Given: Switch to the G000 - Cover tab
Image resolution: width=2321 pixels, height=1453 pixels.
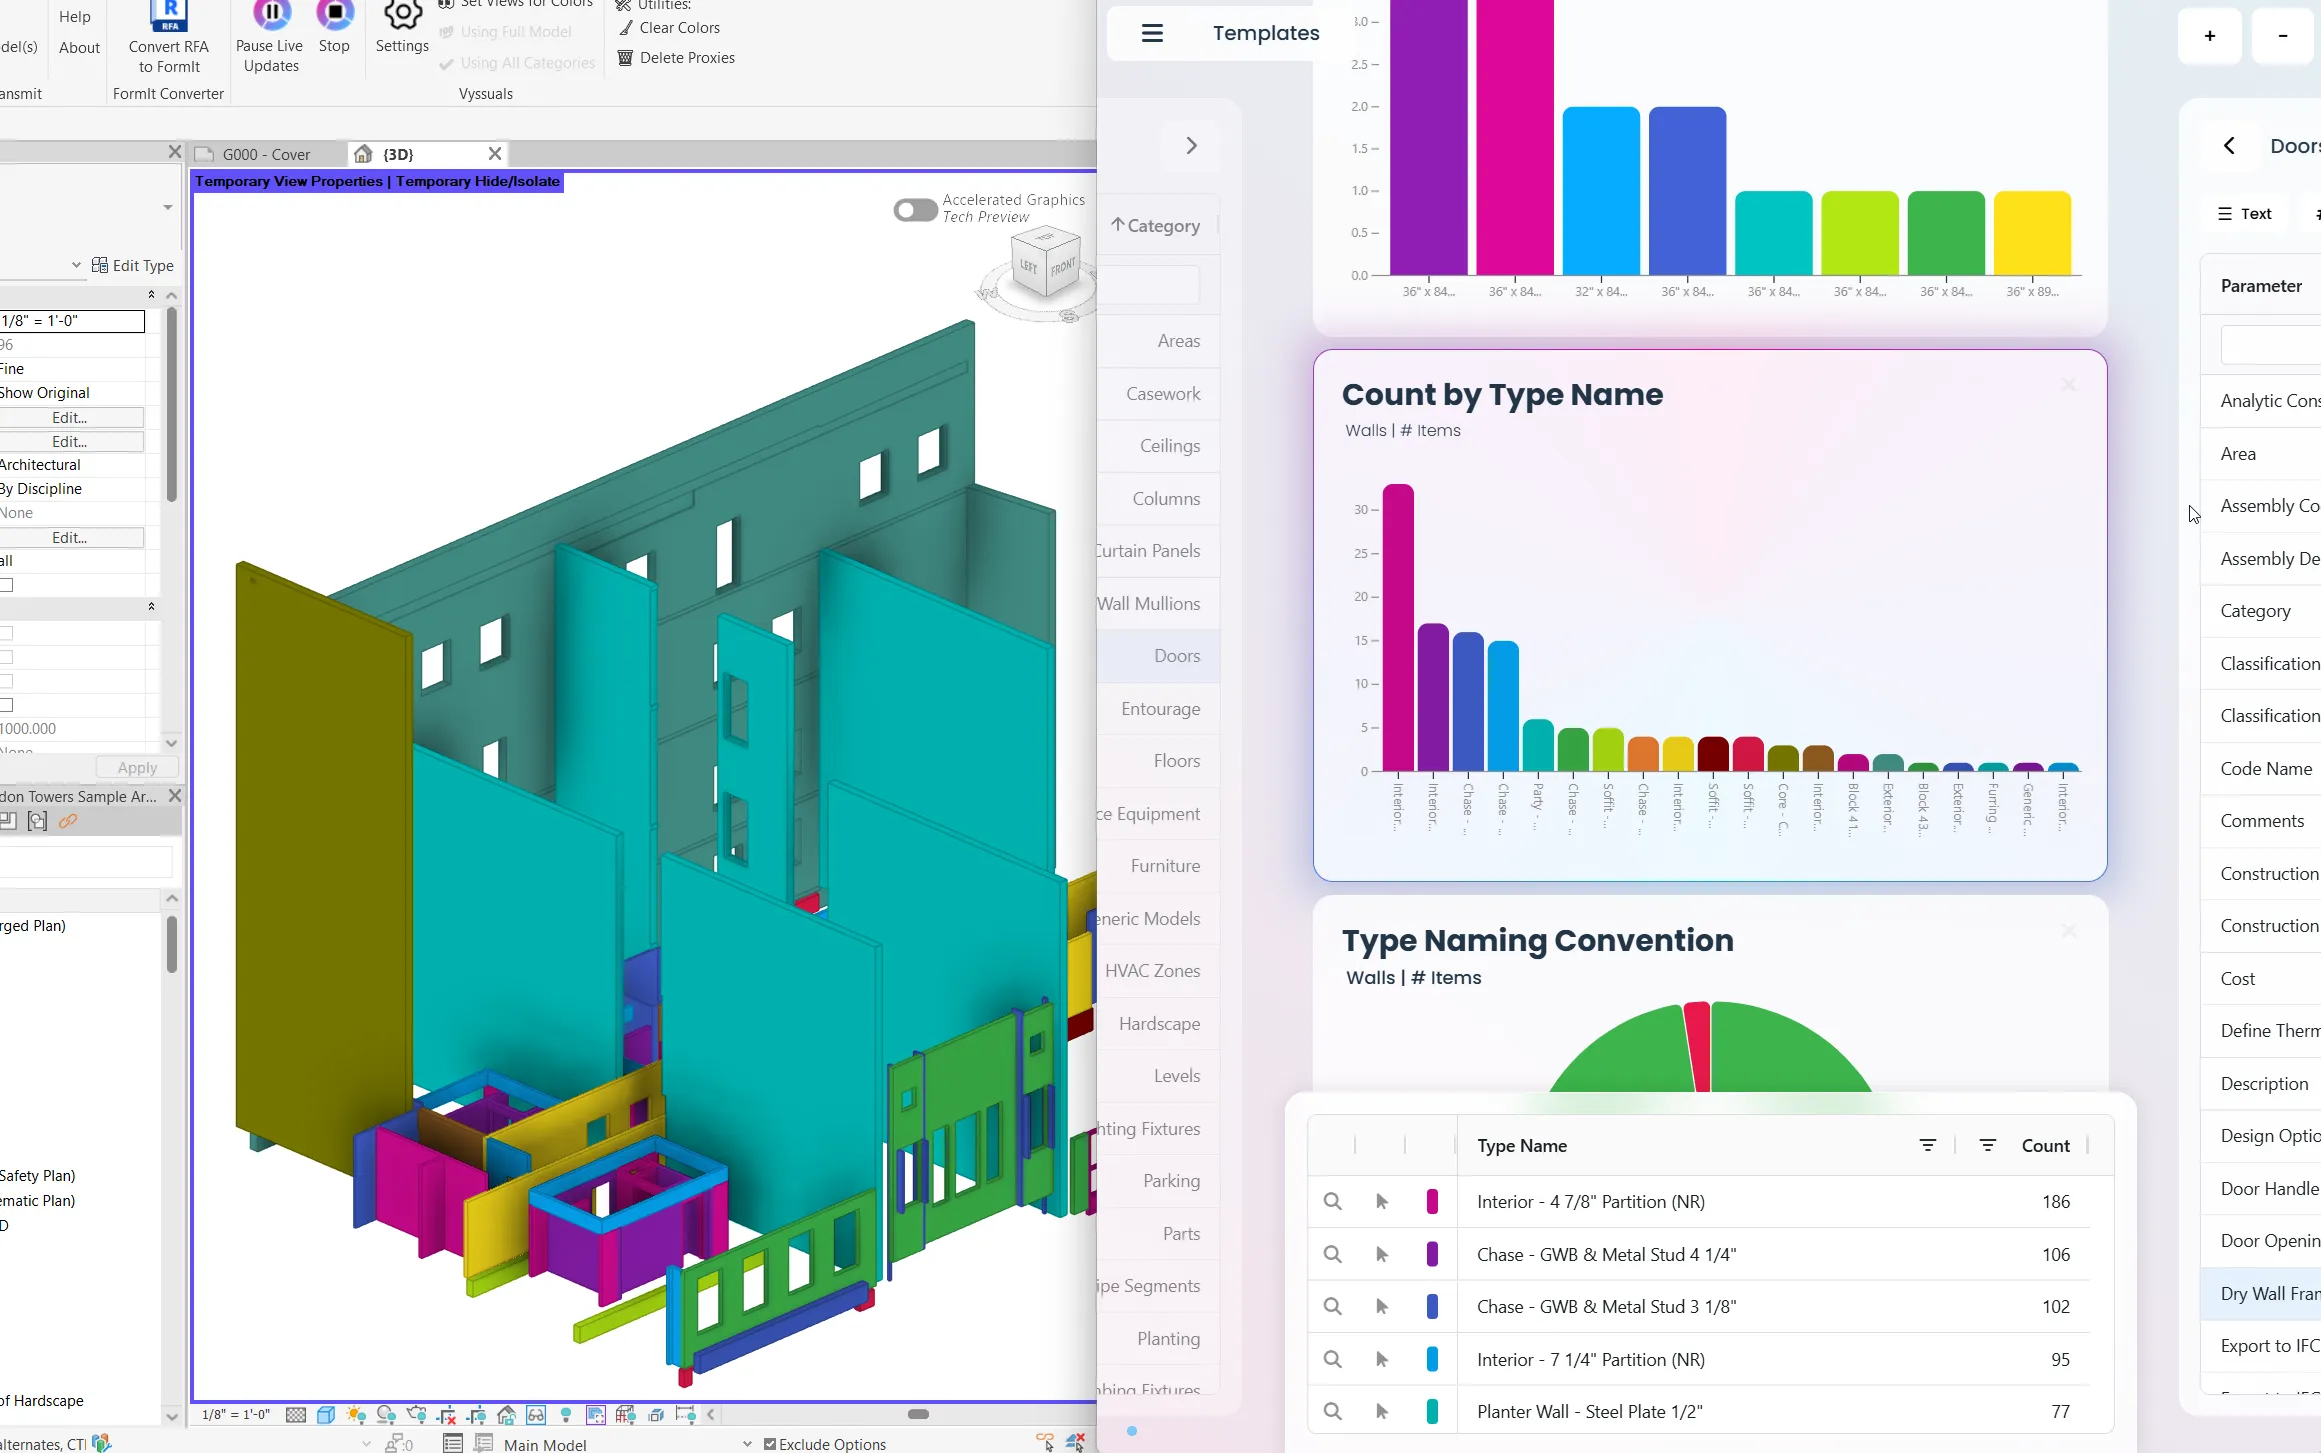Looking at the screenshot, I should (265, 154).
